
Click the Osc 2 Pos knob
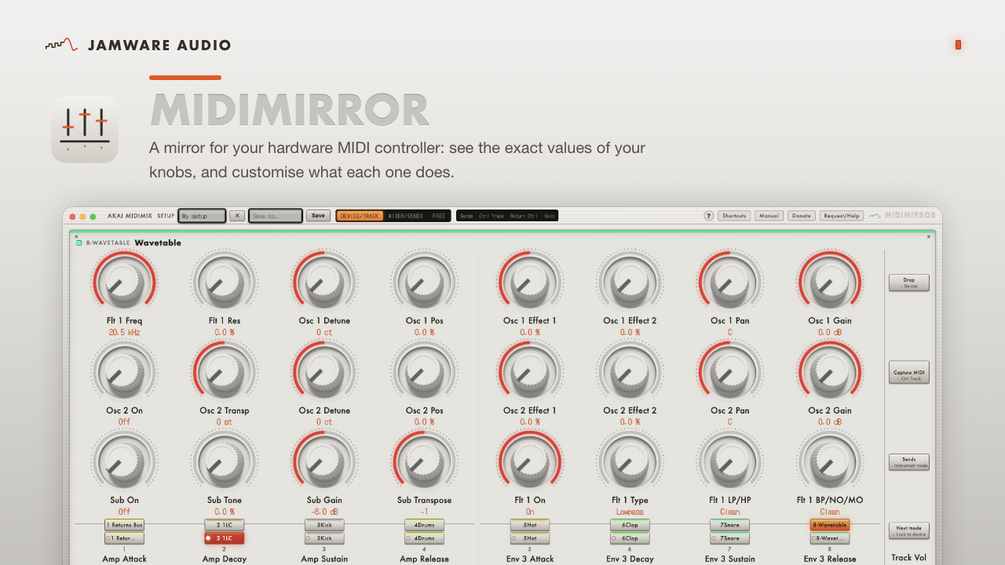[x=424, y=372]
